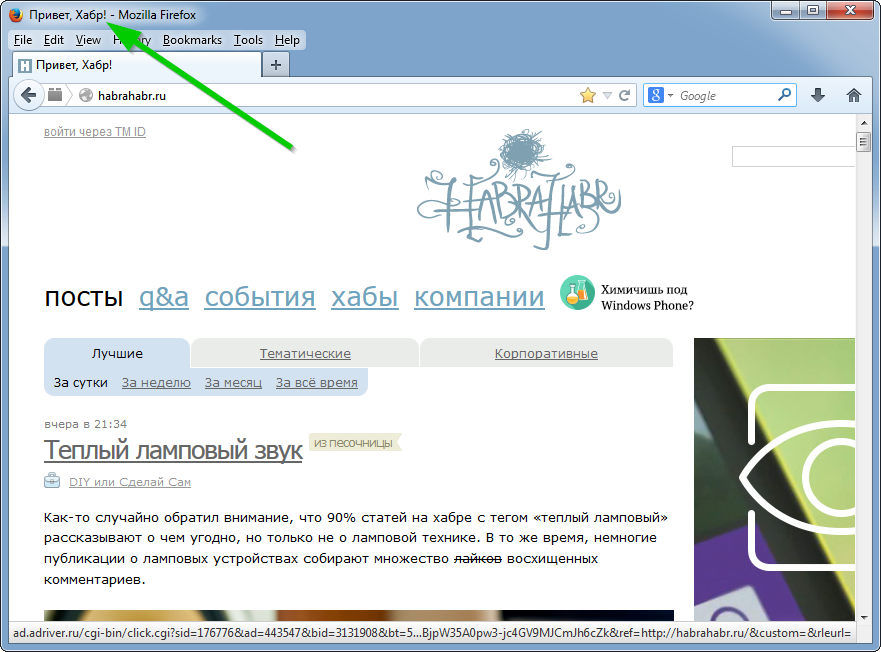Switch to the 'Корпоративные' tab
The height and width of the screenshot is (652, 881).
point(546,354)
